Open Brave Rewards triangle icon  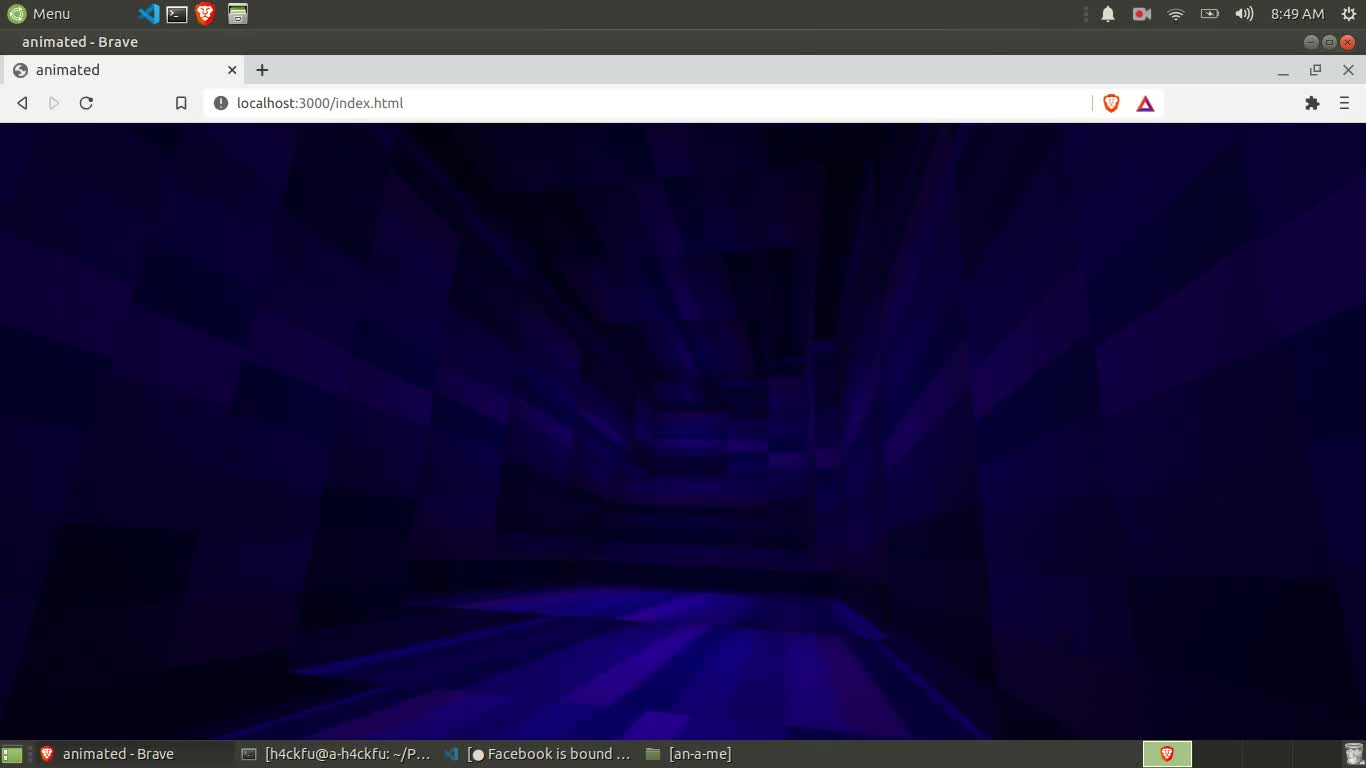1145,103
